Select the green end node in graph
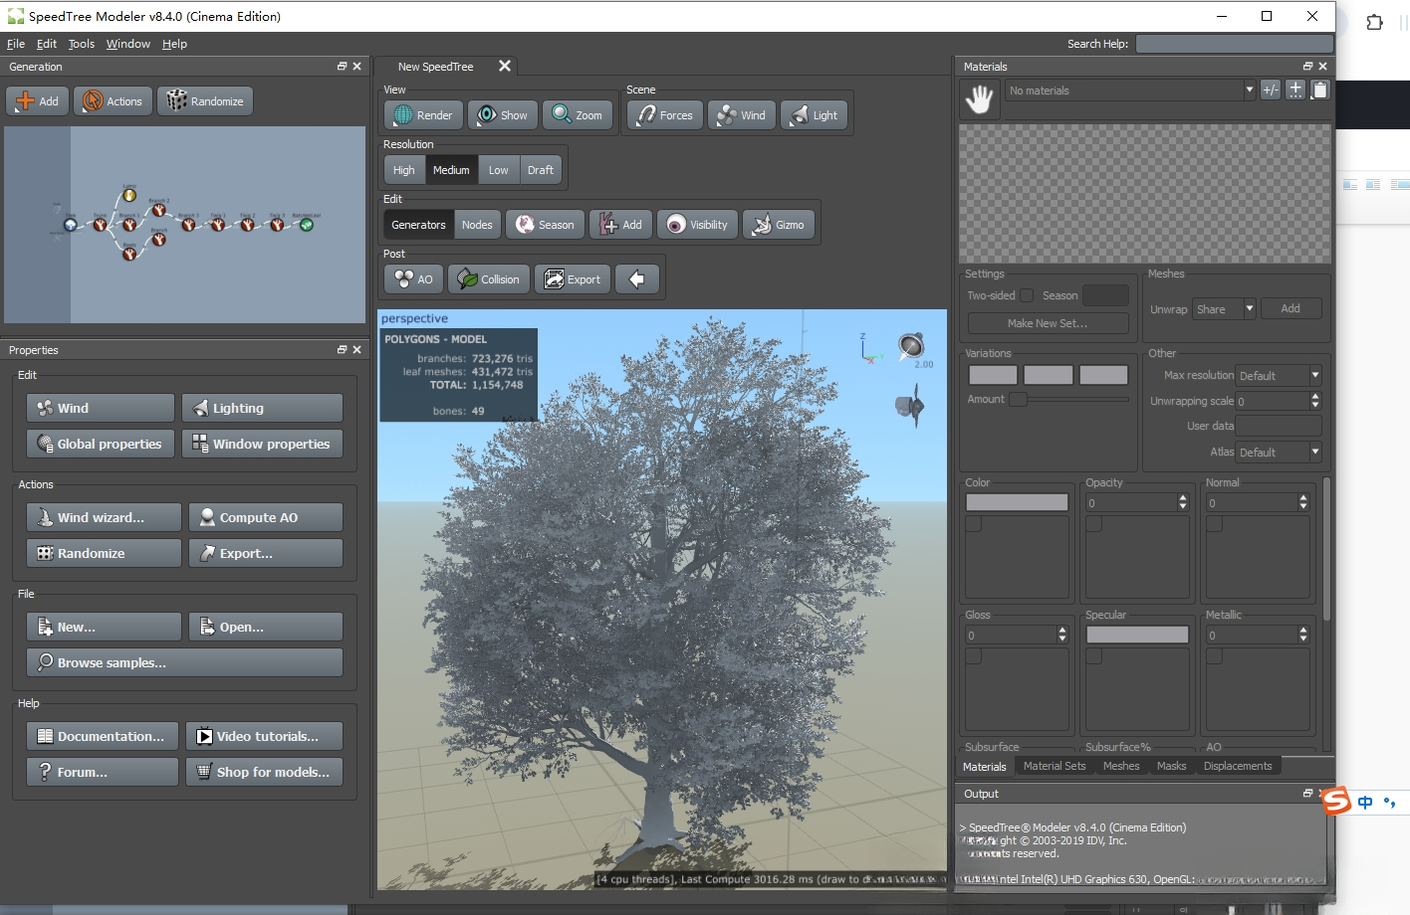Image resolution: width=1410 pixels, height=915 pixels. 307,225
